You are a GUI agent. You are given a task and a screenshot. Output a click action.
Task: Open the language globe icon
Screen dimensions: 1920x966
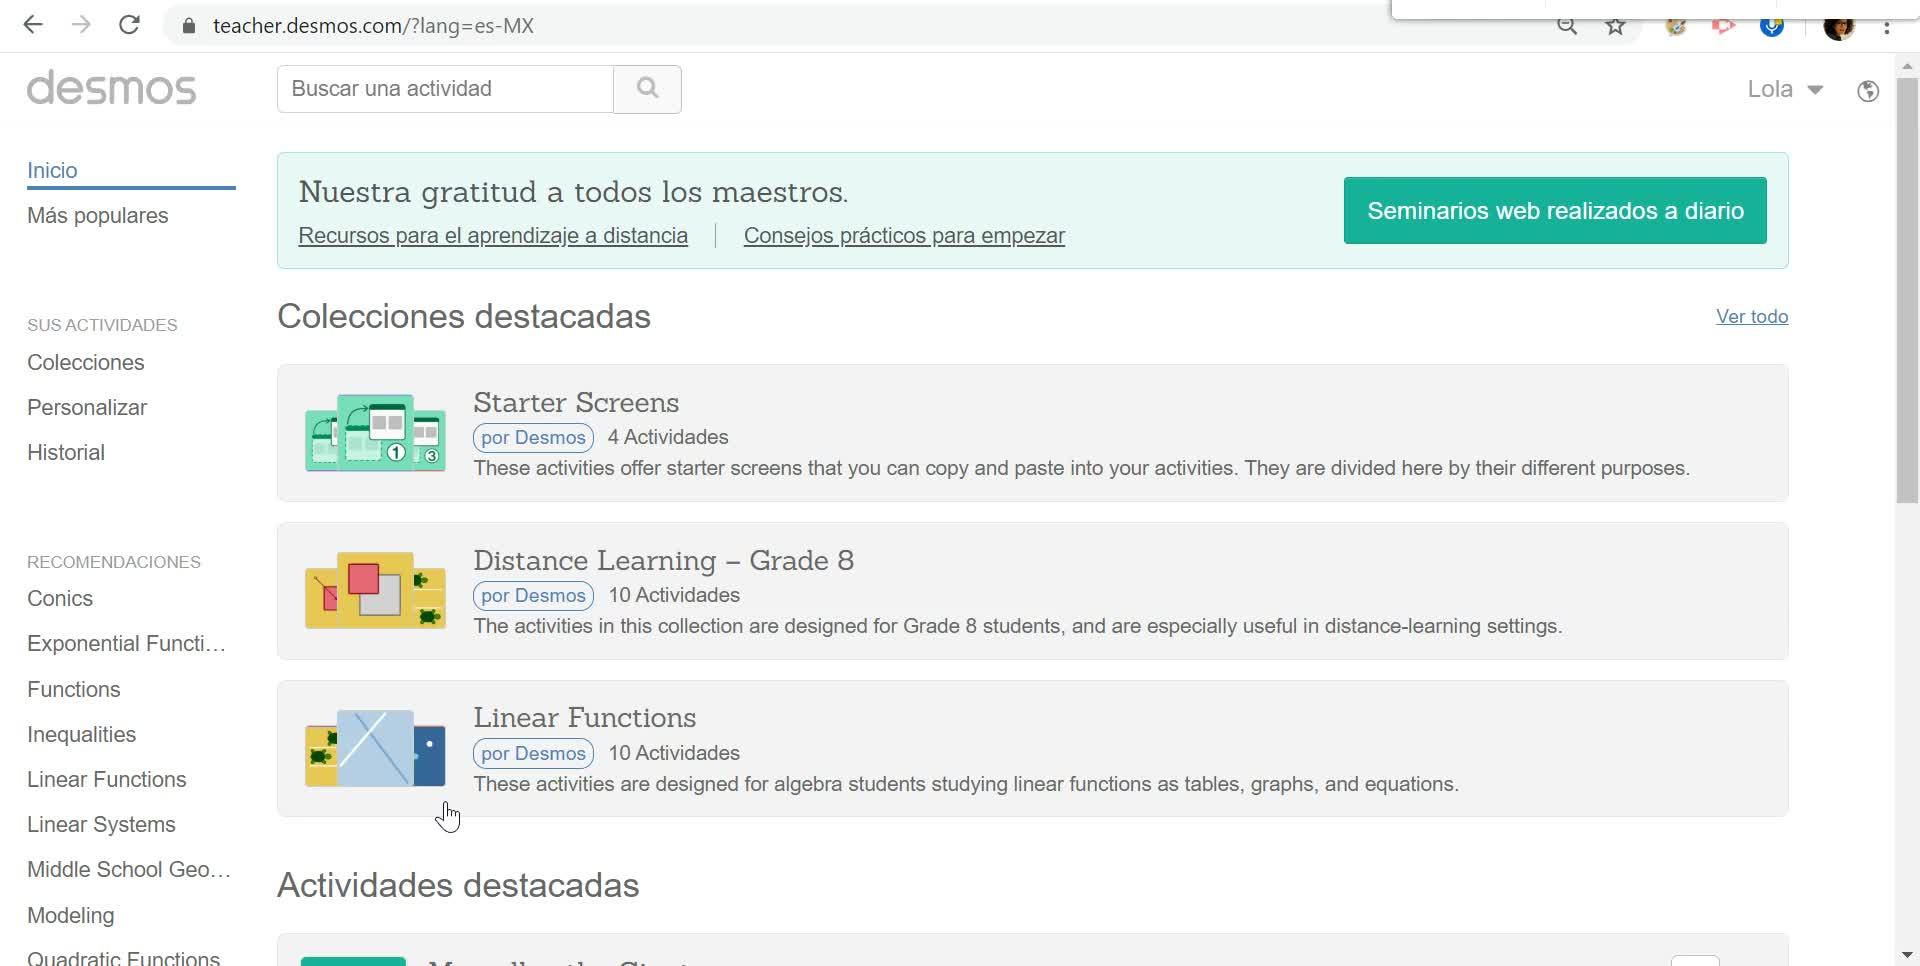coord(1868,91)
